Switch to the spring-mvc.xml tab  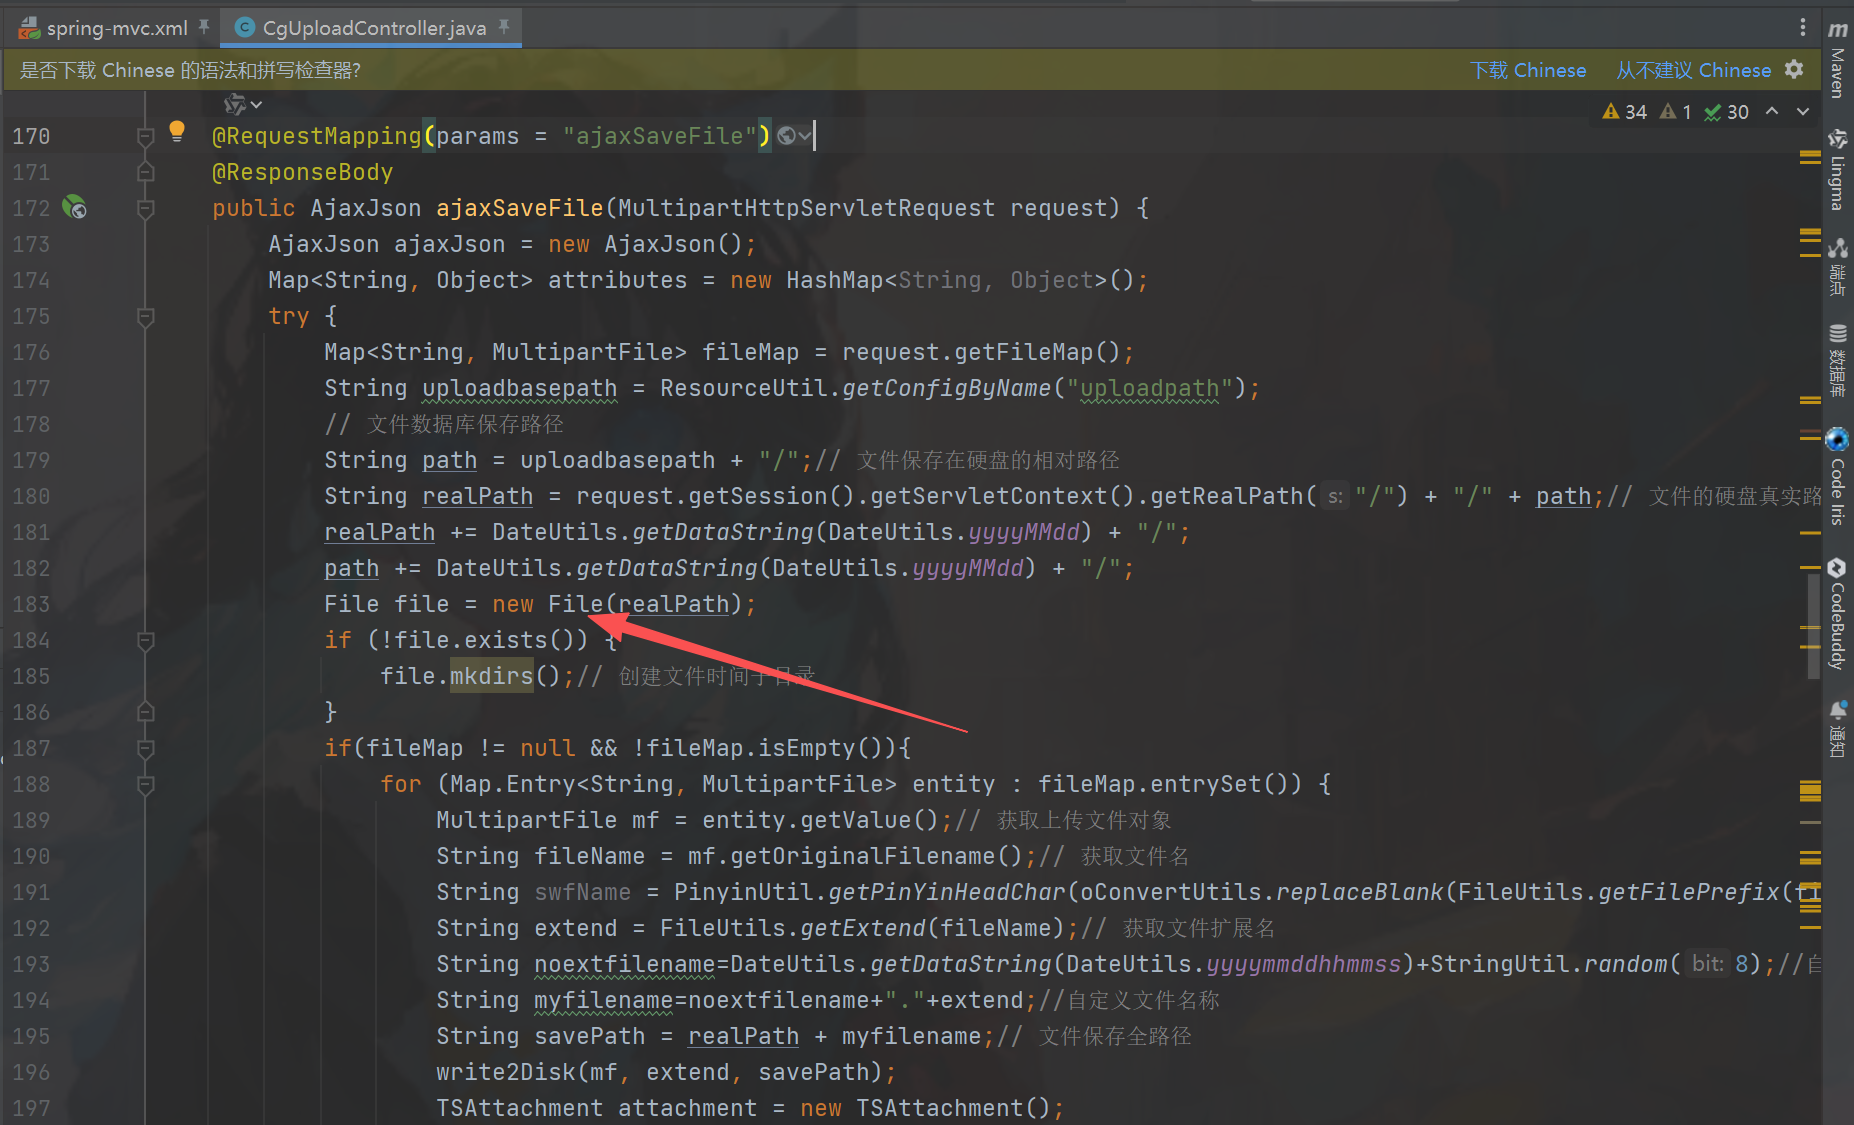coord(116,28)
